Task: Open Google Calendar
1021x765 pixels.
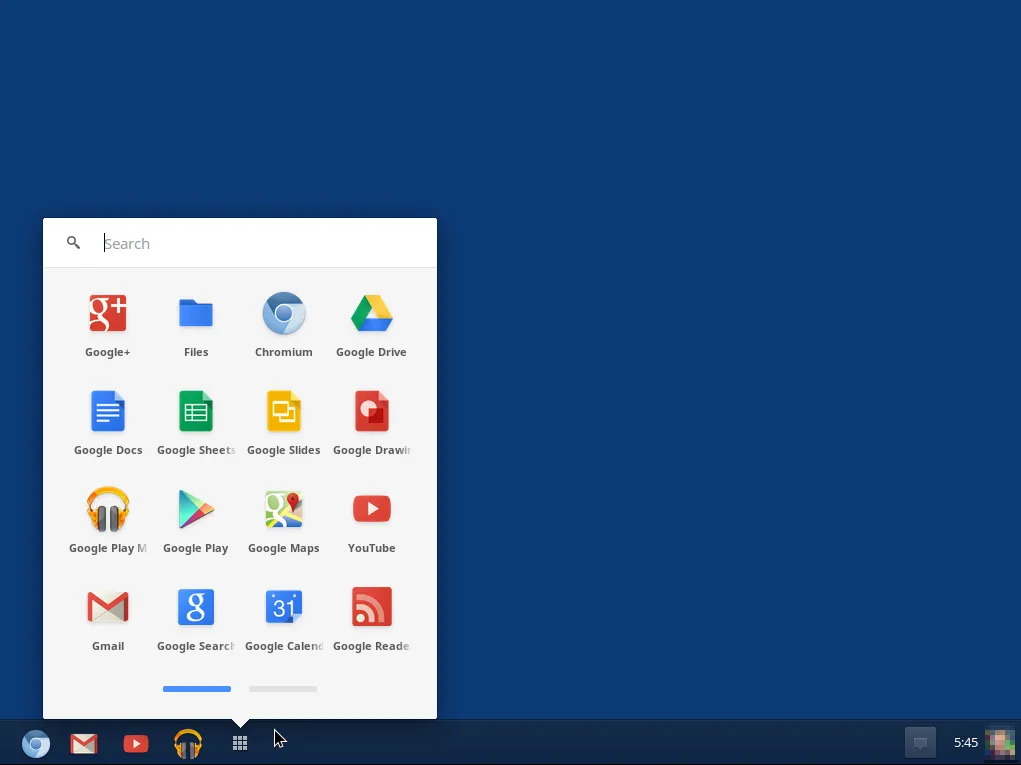Action: coord(284,606)
